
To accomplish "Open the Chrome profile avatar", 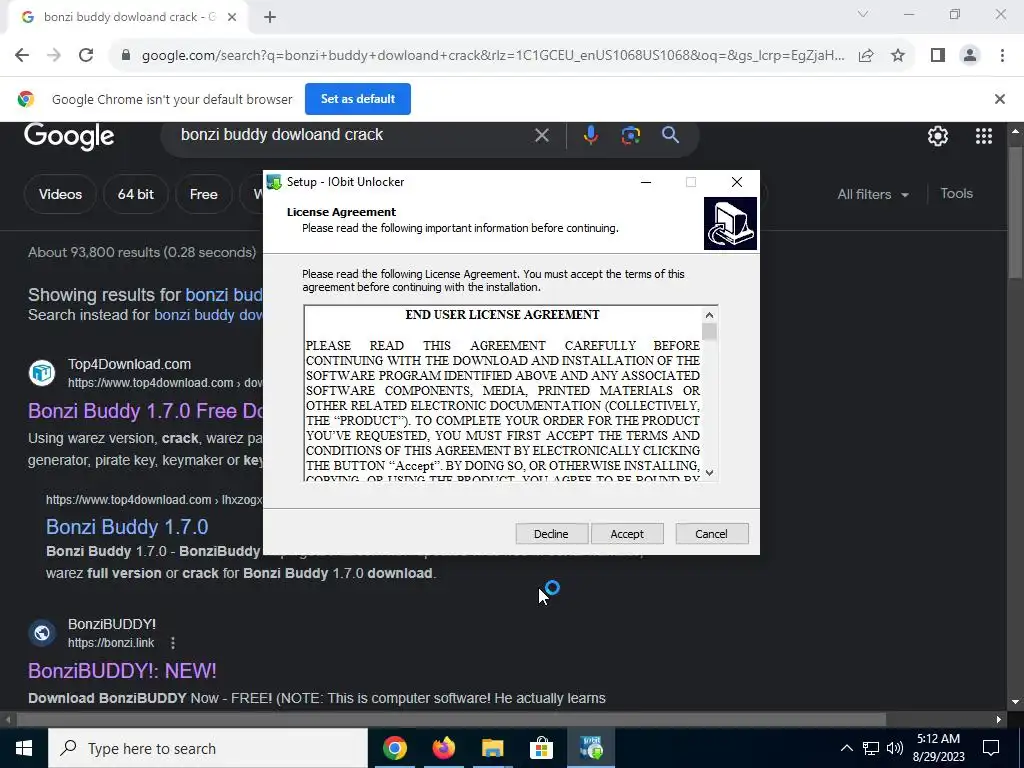I will pyautogui.click(x=970, y=56).
